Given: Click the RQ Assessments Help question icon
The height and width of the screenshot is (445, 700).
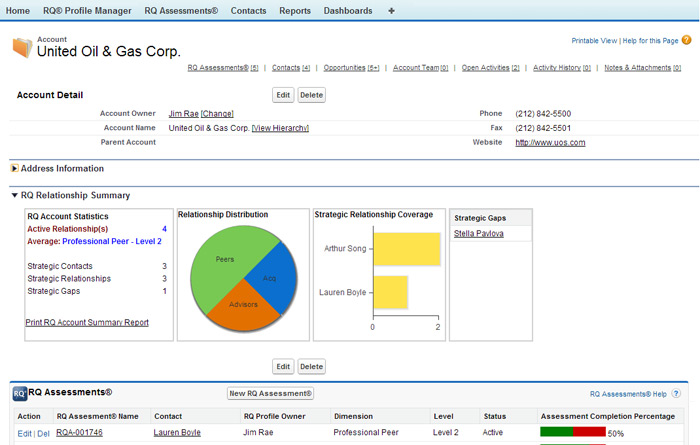Looking at the screenshot, I should tap(676, 394).
